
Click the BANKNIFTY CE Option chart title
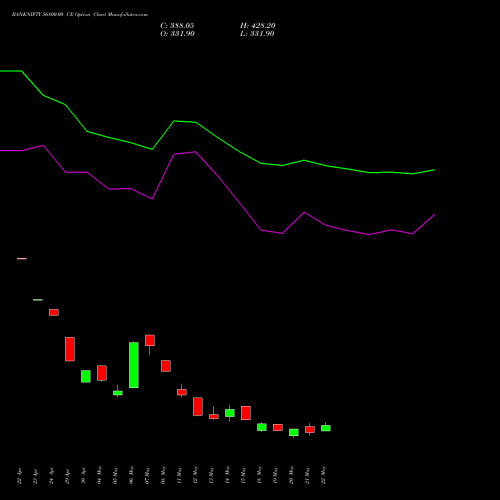[x=80, y=15]
